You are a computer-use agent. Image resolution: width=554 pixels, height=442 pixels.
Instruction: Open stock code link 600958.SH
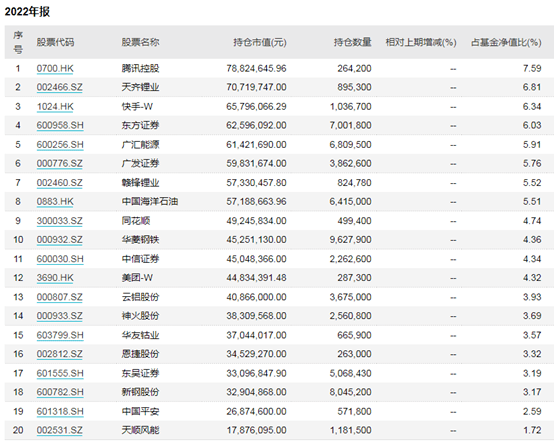[60, 125]
